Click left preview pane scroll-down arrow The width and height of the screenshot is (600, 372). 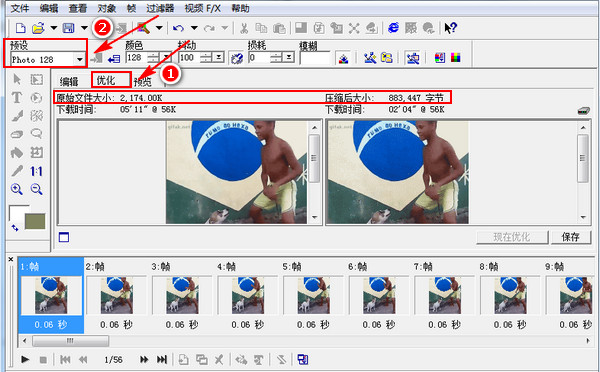tap(315, 217)
